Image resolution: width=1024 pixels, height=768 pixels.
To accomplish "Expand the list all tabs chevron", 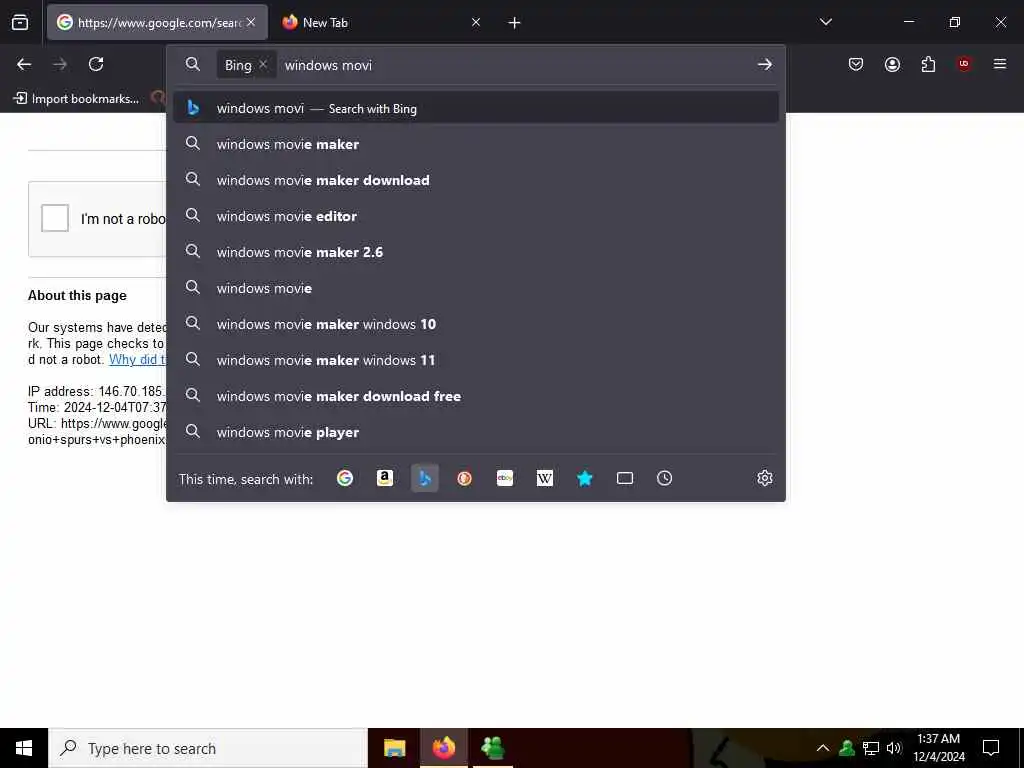I will pyautogui.click(x=825, y=22).
